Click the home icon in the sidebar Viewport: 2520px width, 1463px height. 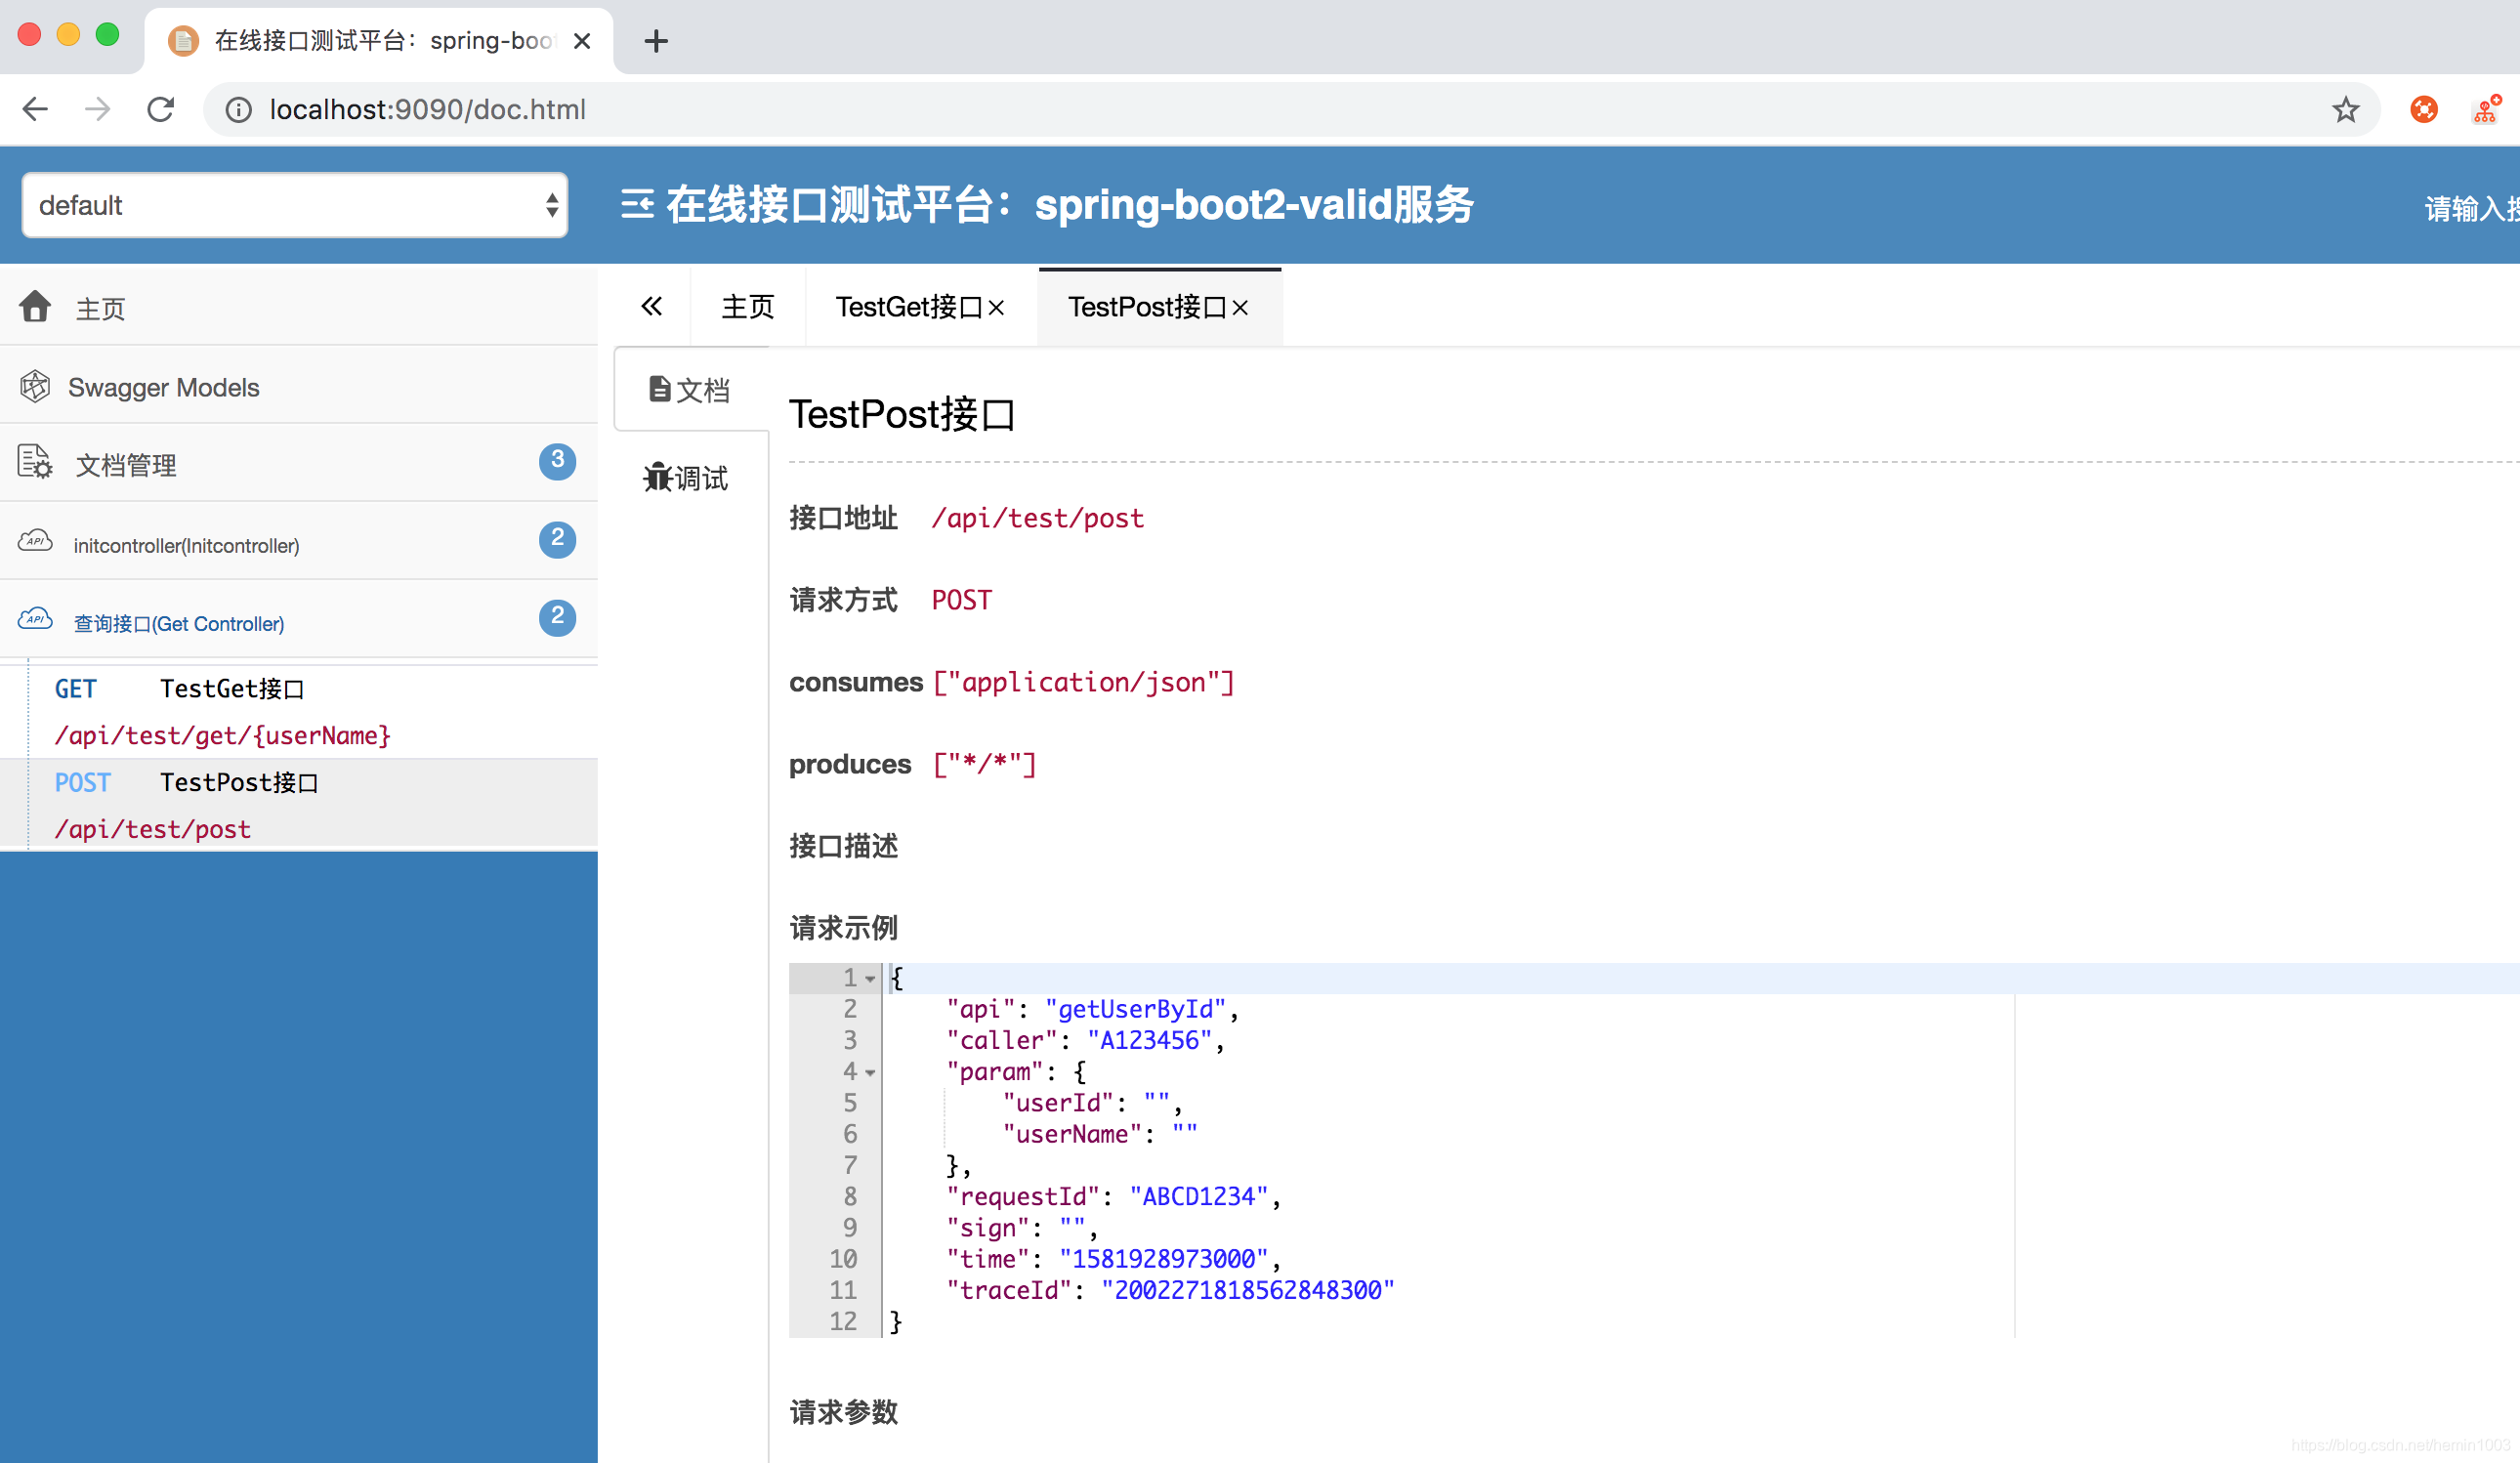click(35, 306)
